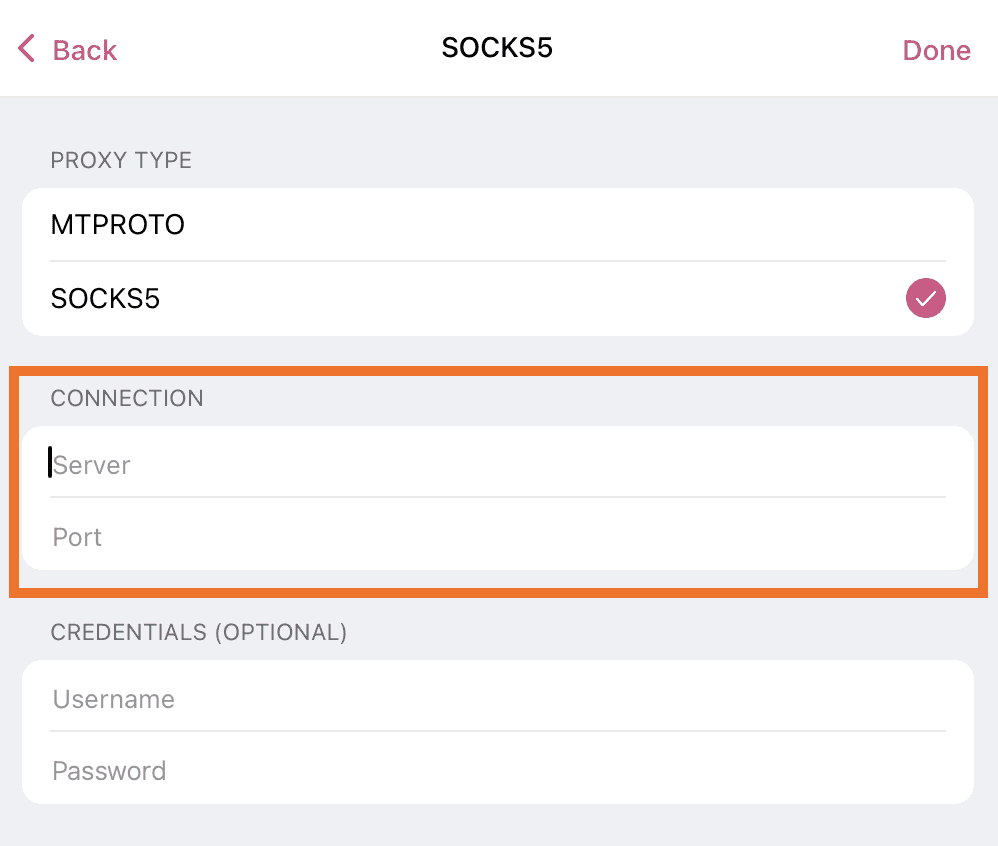Click empty background below the Password field
This screenshot has height=846, width=998.
498,826
